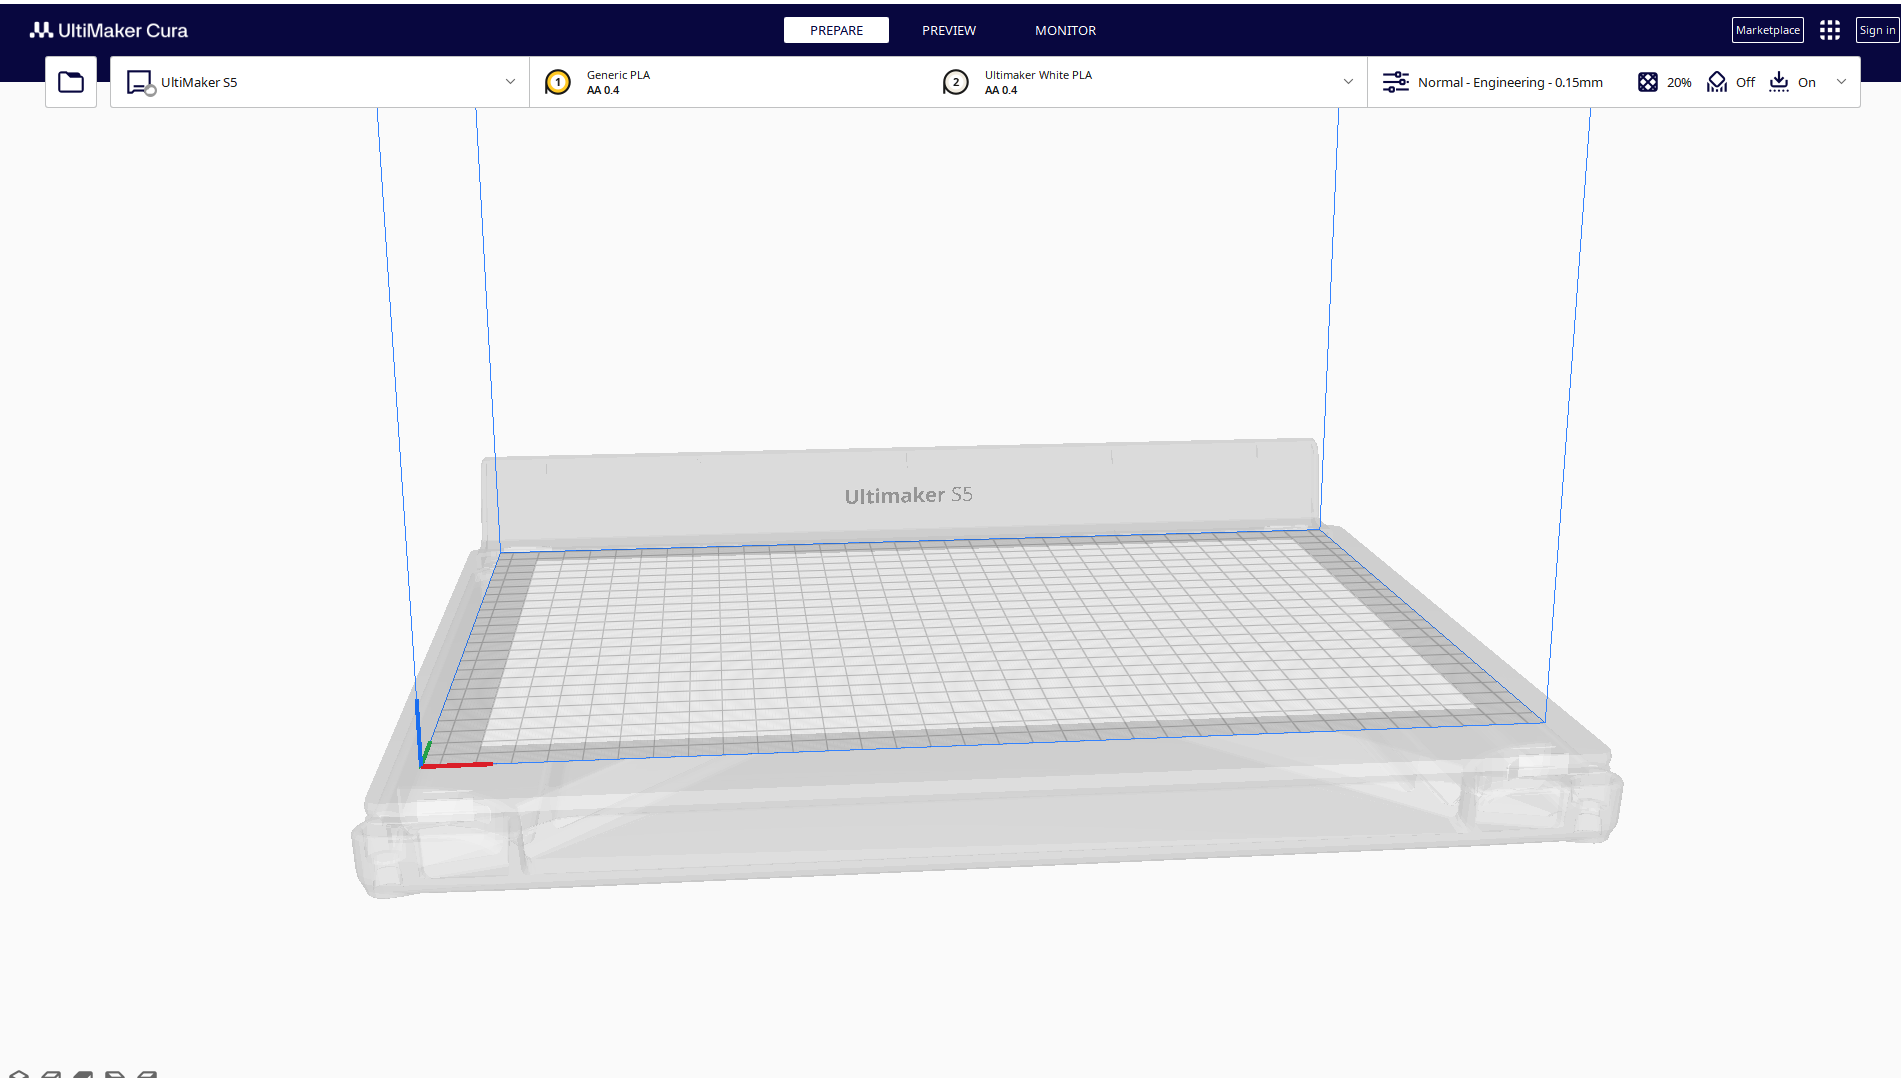This screenshot has width=1901, height=1078.
Task: Click the support structure icon
Action: click(x=1717, y=82)
